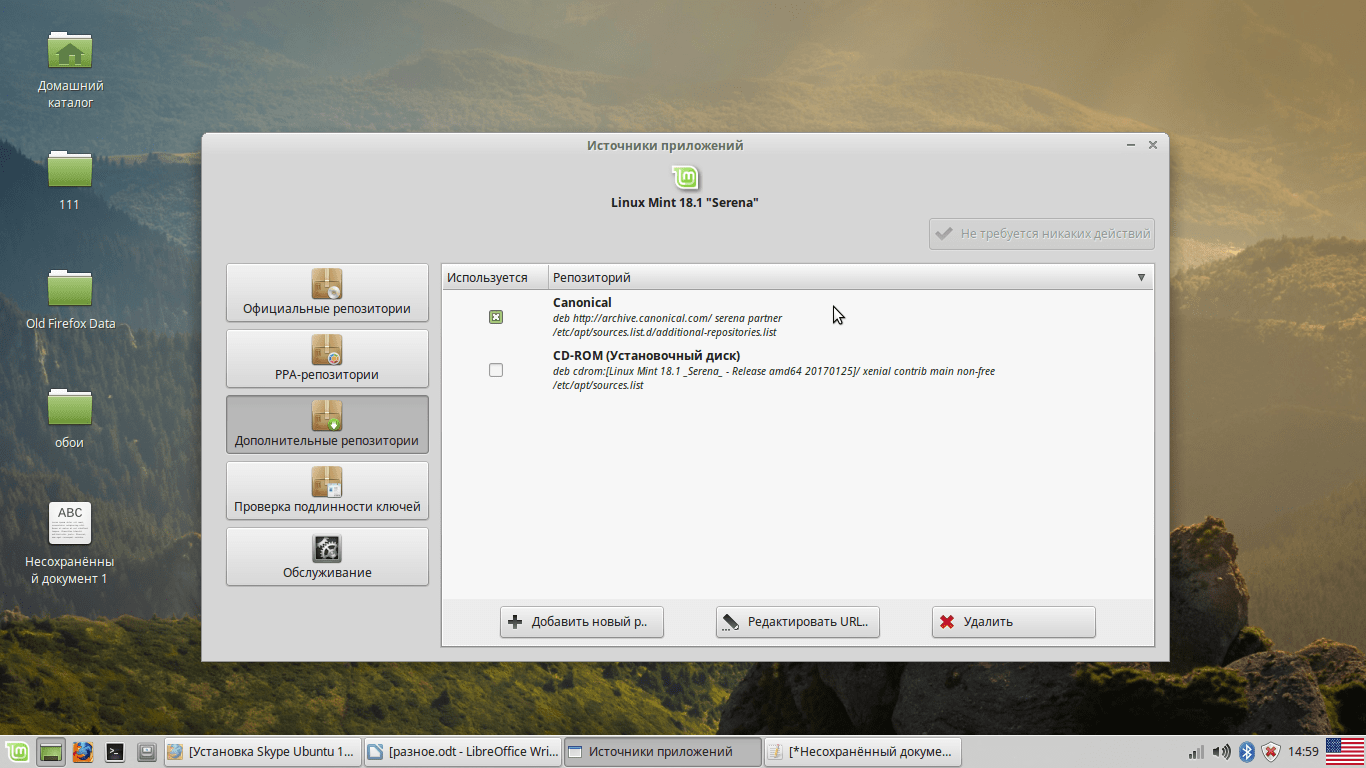
Task: Switch to the PPA repositories section
Action: pyautogui.click(x=327, y=359)
